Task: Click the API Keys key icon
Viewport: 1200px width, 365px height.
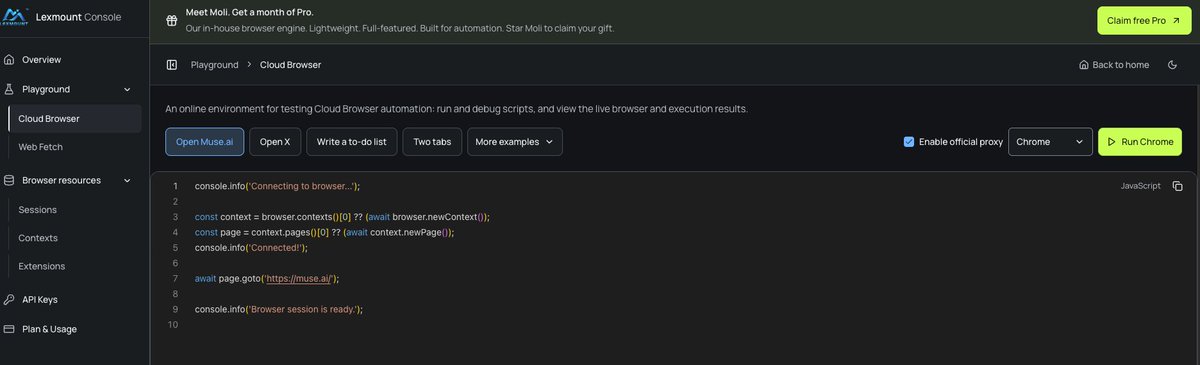Action: 9,299
